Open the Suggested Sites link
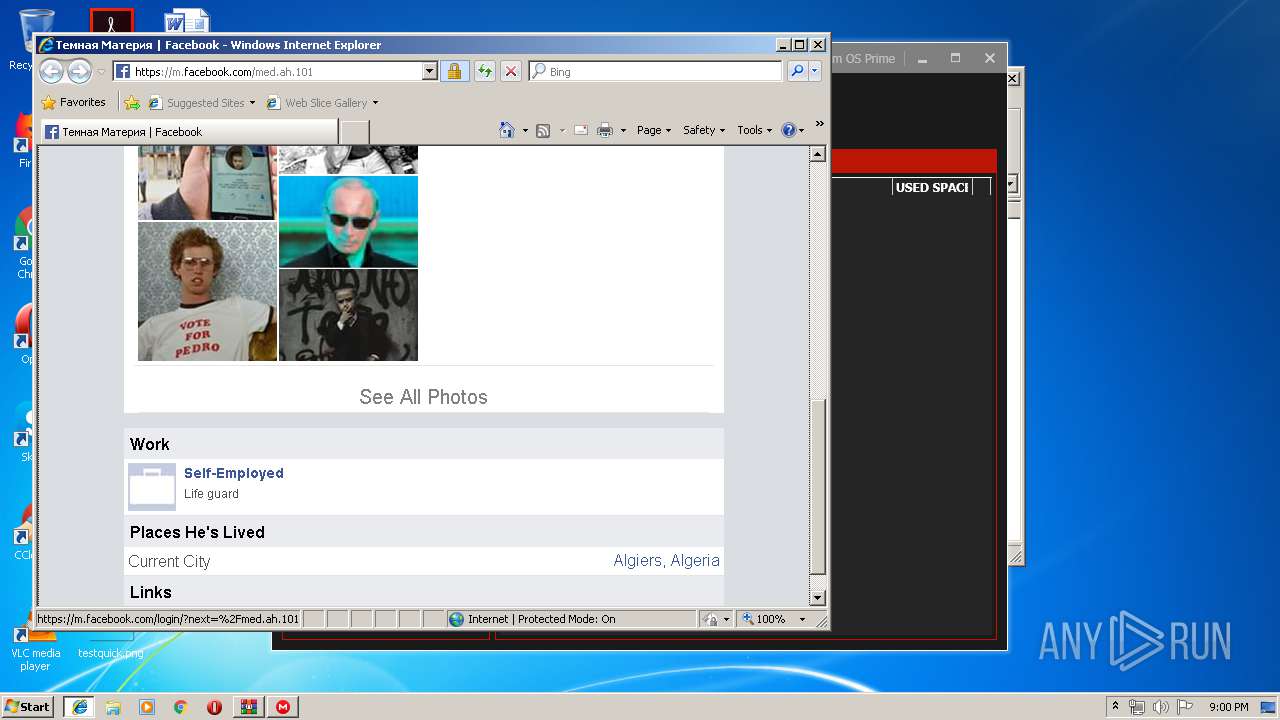1280x720 pixels. 201,102
